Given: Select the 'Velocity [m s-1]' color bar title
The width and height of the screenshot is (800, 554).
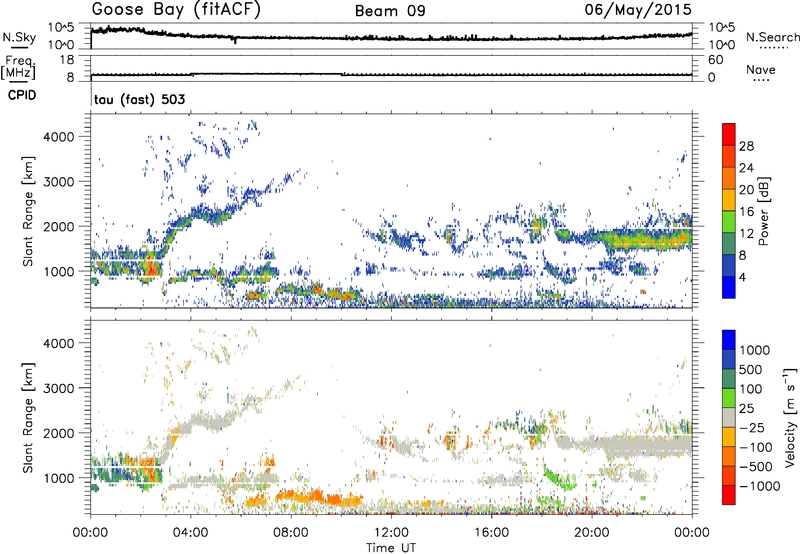Looking at the screenshot, I should click(x=790, y=418).
